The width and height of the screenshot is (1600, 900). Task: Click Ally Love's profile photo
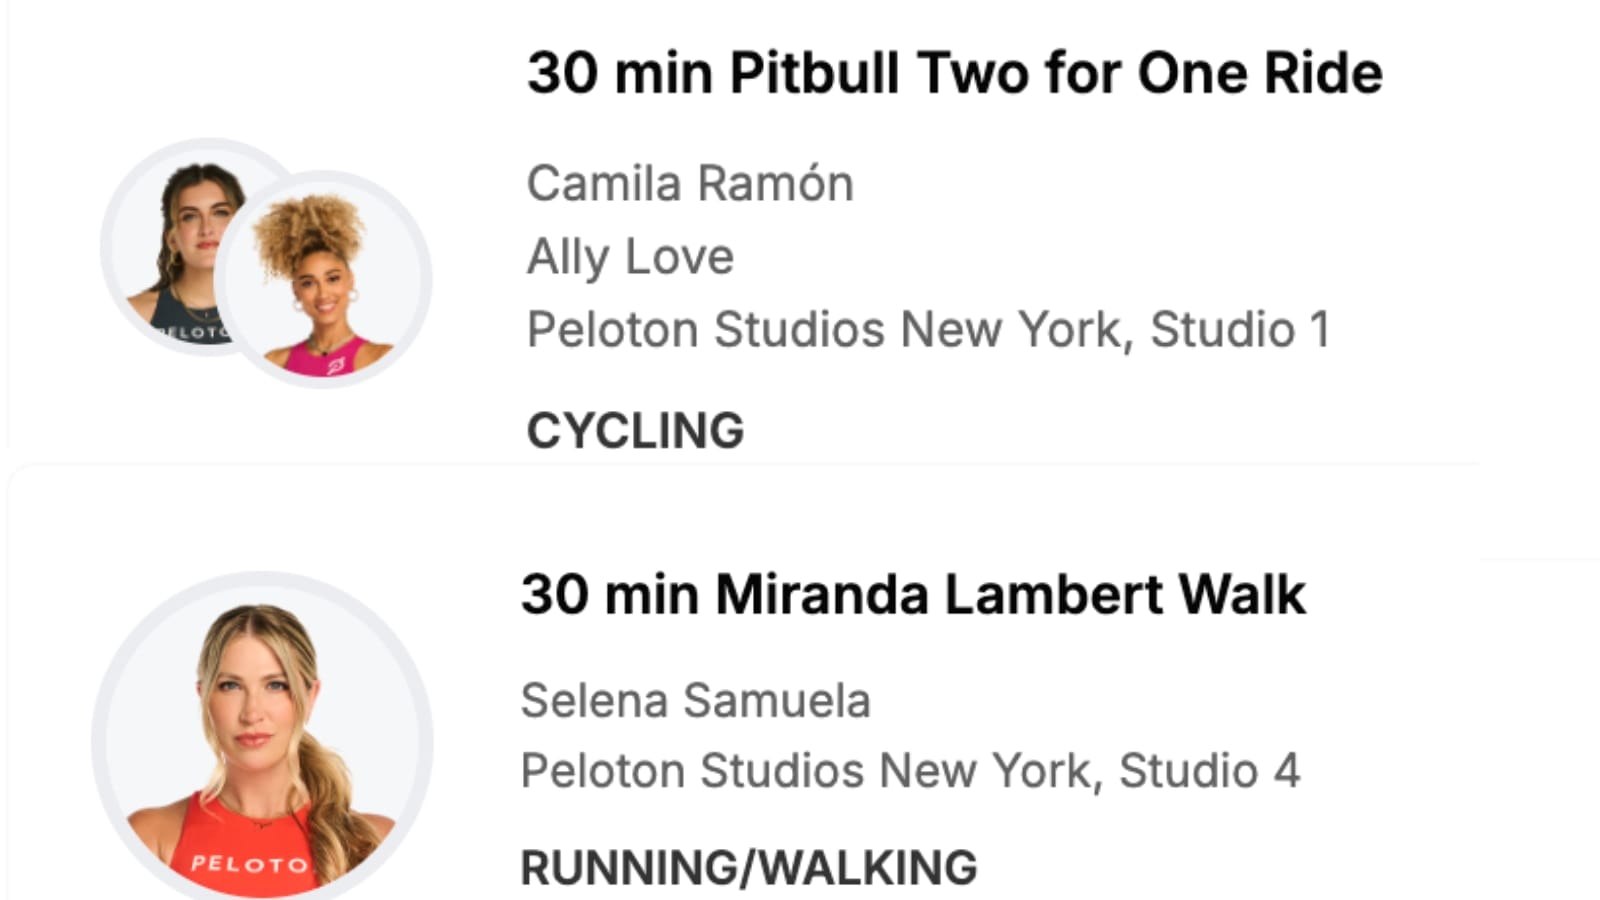click(323, 280)
